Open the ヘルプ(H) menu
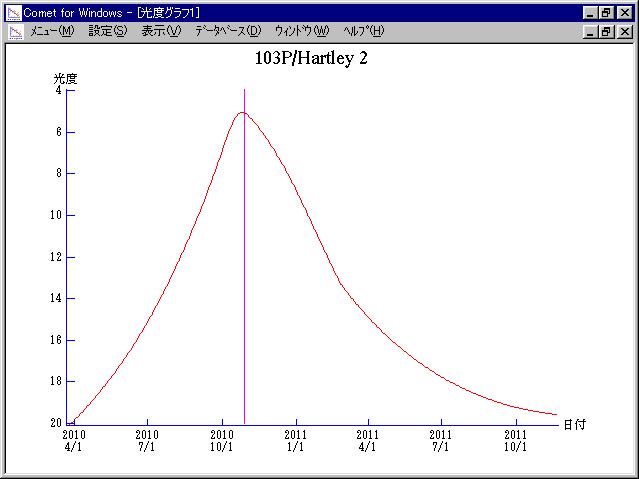Image resolution: width=639 pixels, height=479 pixels. [364, 31]
